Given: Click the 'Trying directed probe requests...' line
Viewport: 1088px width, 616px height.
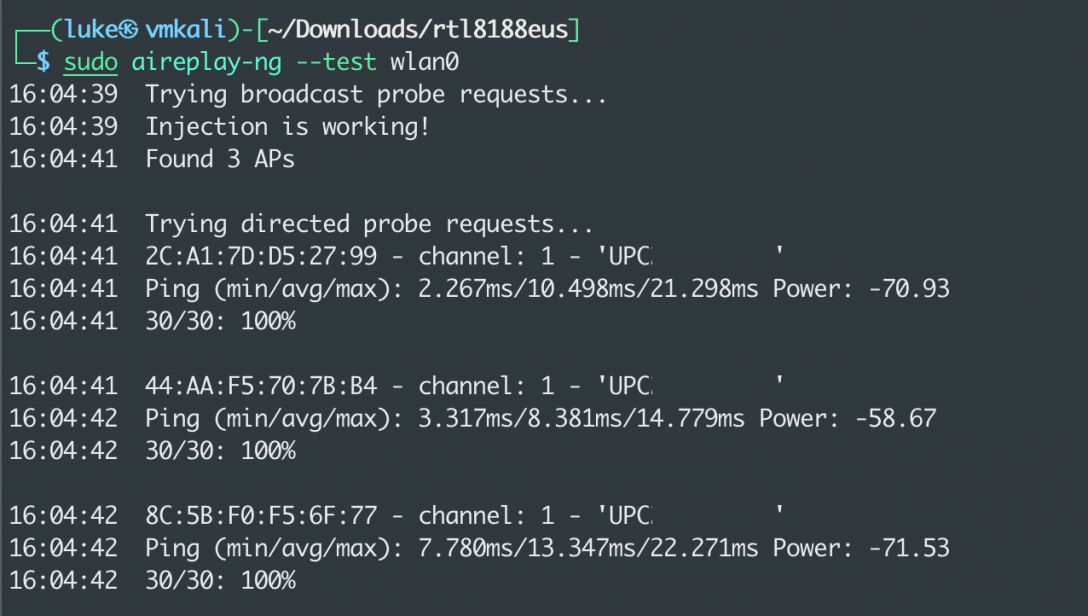Looking at the screenshot, I should click(369, 223).
